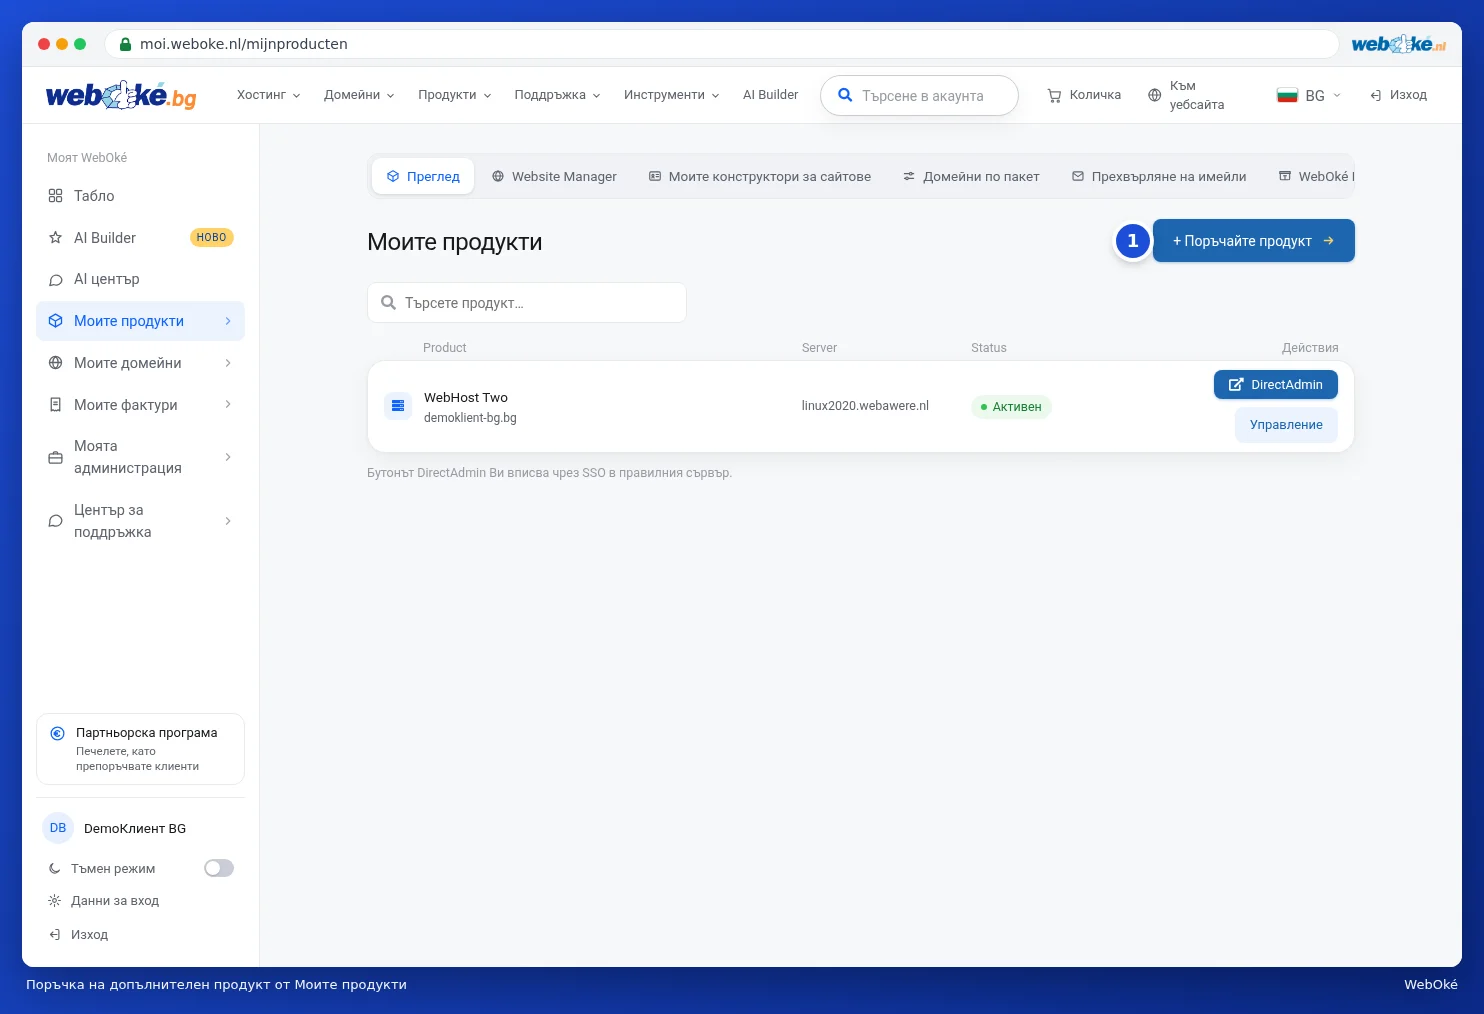Click the WebOké.bg logo in header

click(x=121, y=95)
